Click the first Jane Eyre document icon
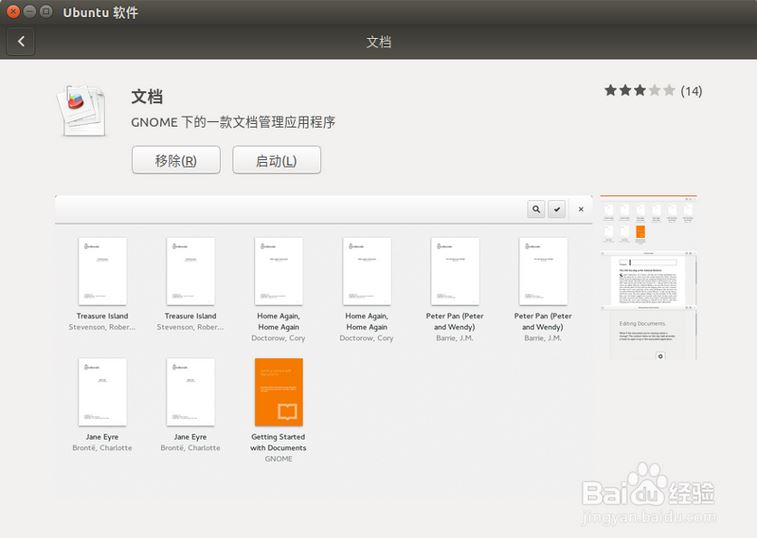 pos(103,392)
